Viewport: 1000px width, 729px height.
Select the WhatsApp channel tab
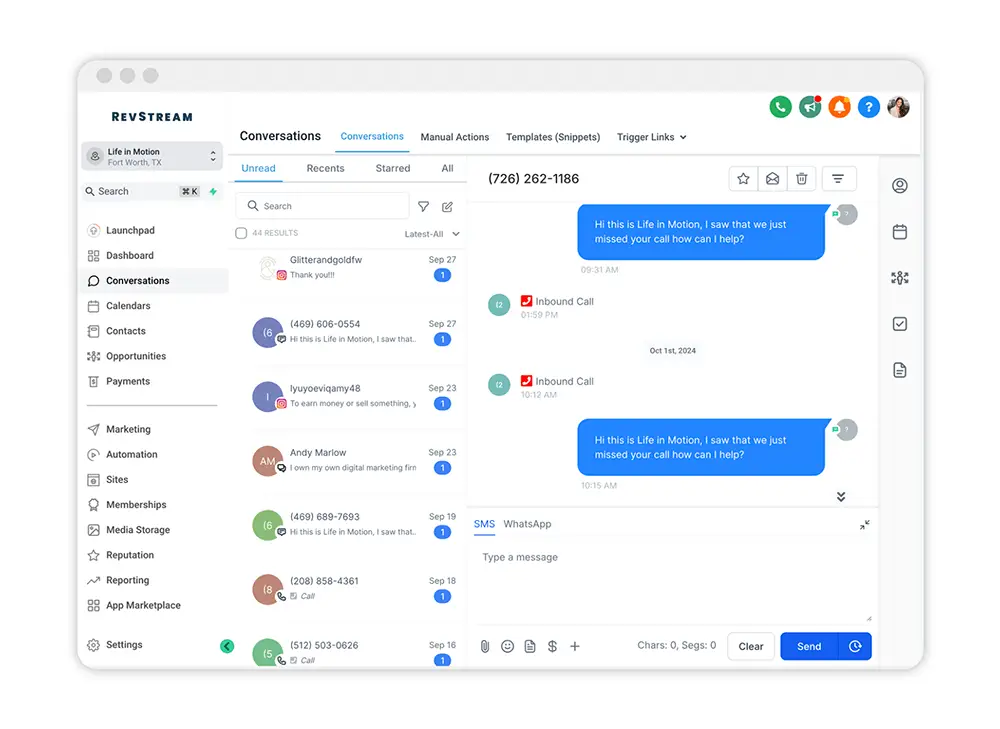(x=527, y=524)
